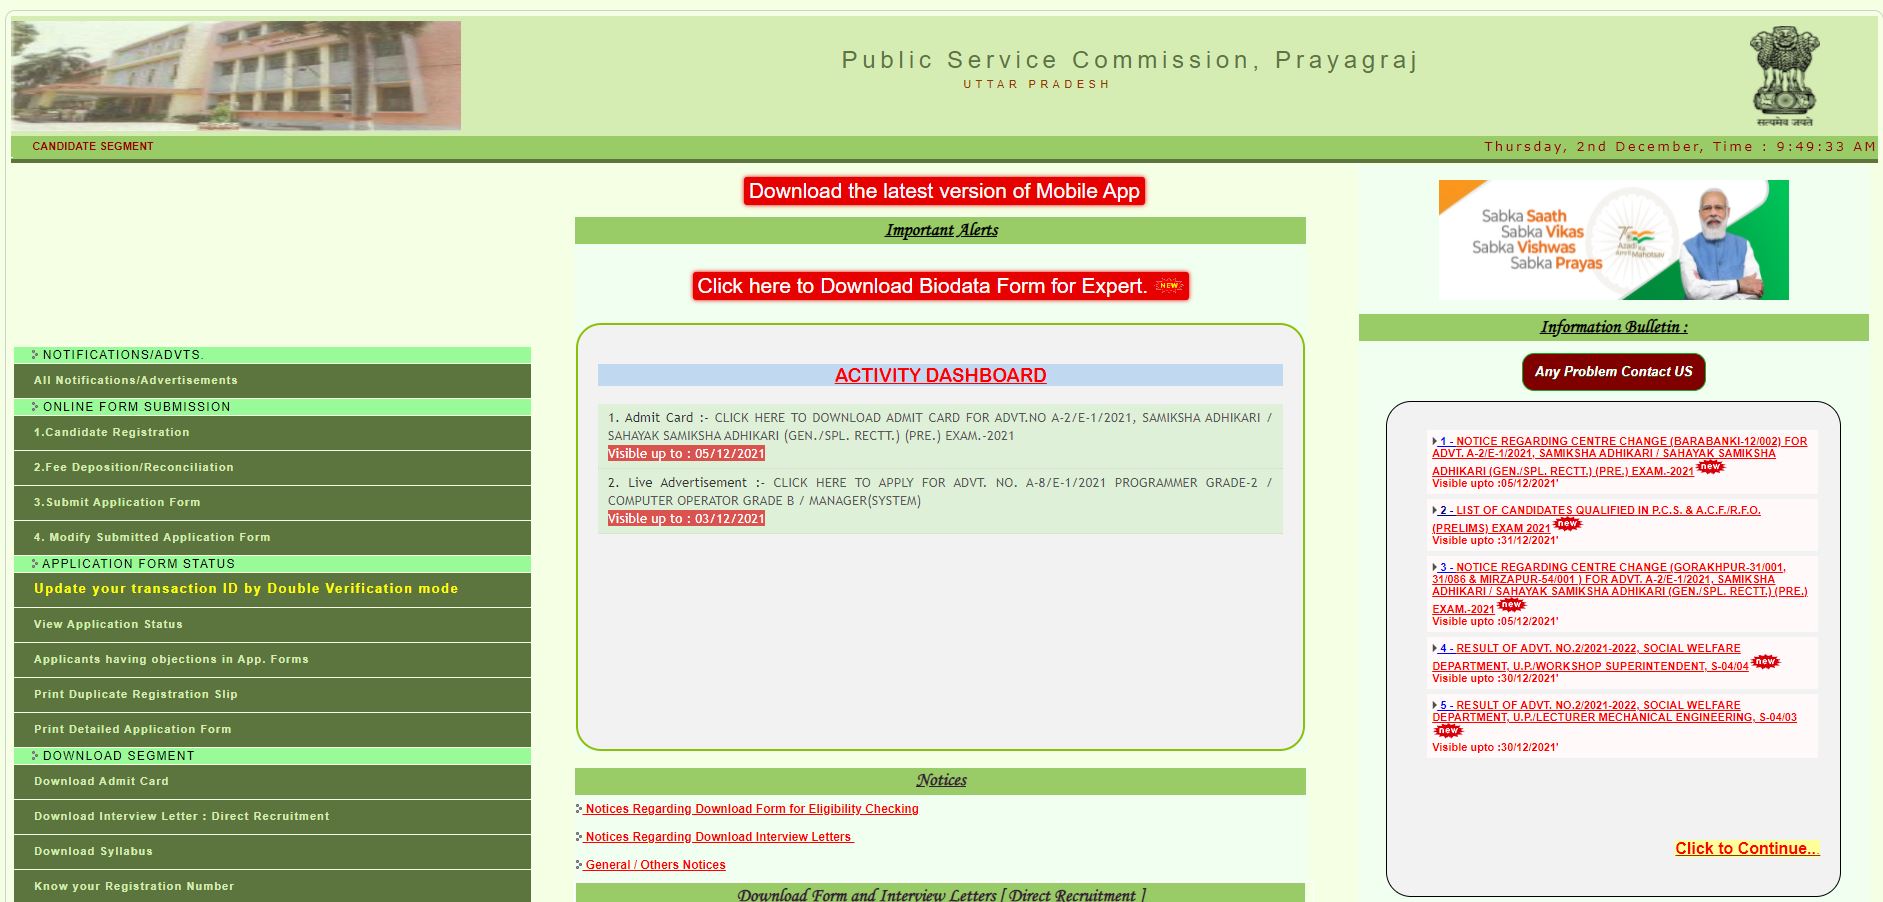Select Print Duplicate Registration Slip

[x=272, y=695]
